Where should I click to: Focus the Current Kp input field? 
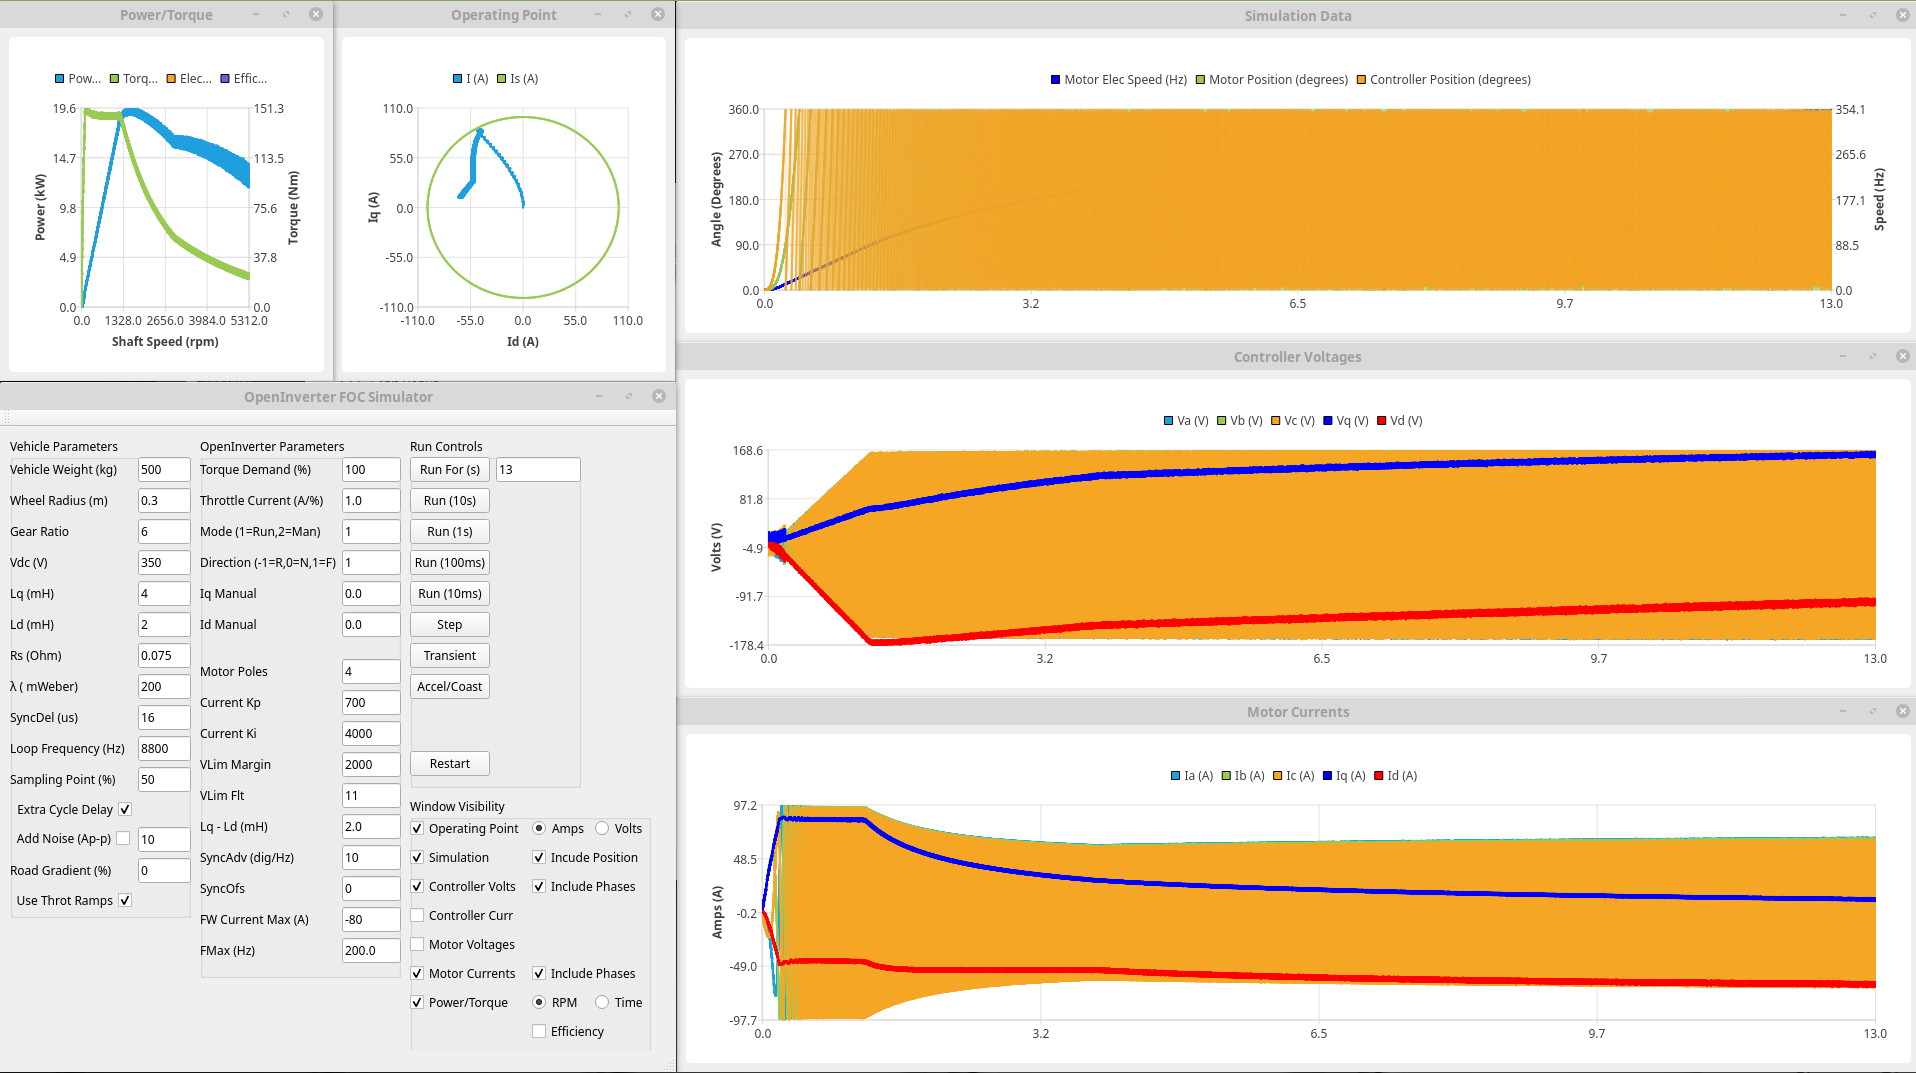[x=370, y=702]
